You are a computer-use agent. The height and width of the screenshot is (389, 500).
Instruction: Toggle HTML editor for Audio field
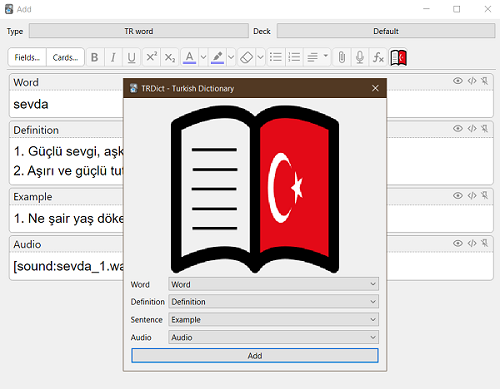[472, 243]
